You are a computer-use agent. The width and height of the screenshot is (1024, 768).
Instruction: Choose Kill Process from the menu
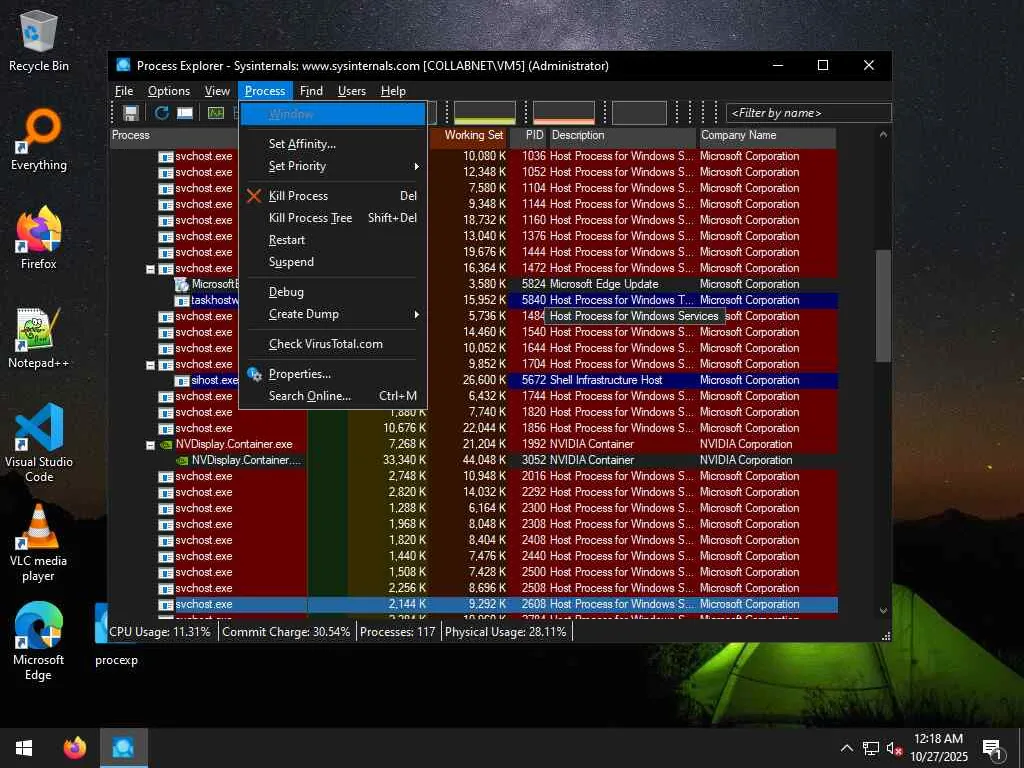333,196
